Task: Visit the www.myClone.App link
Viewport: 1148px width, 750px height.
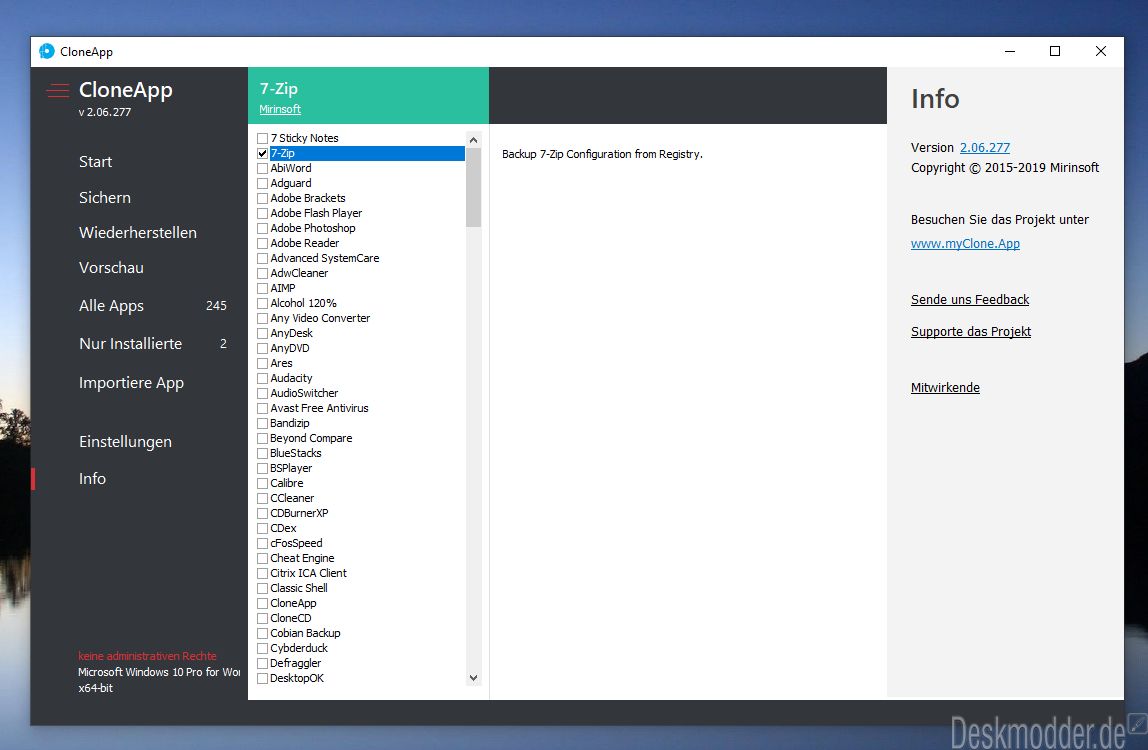Action: pyautogui.click(x=965, y=244)
